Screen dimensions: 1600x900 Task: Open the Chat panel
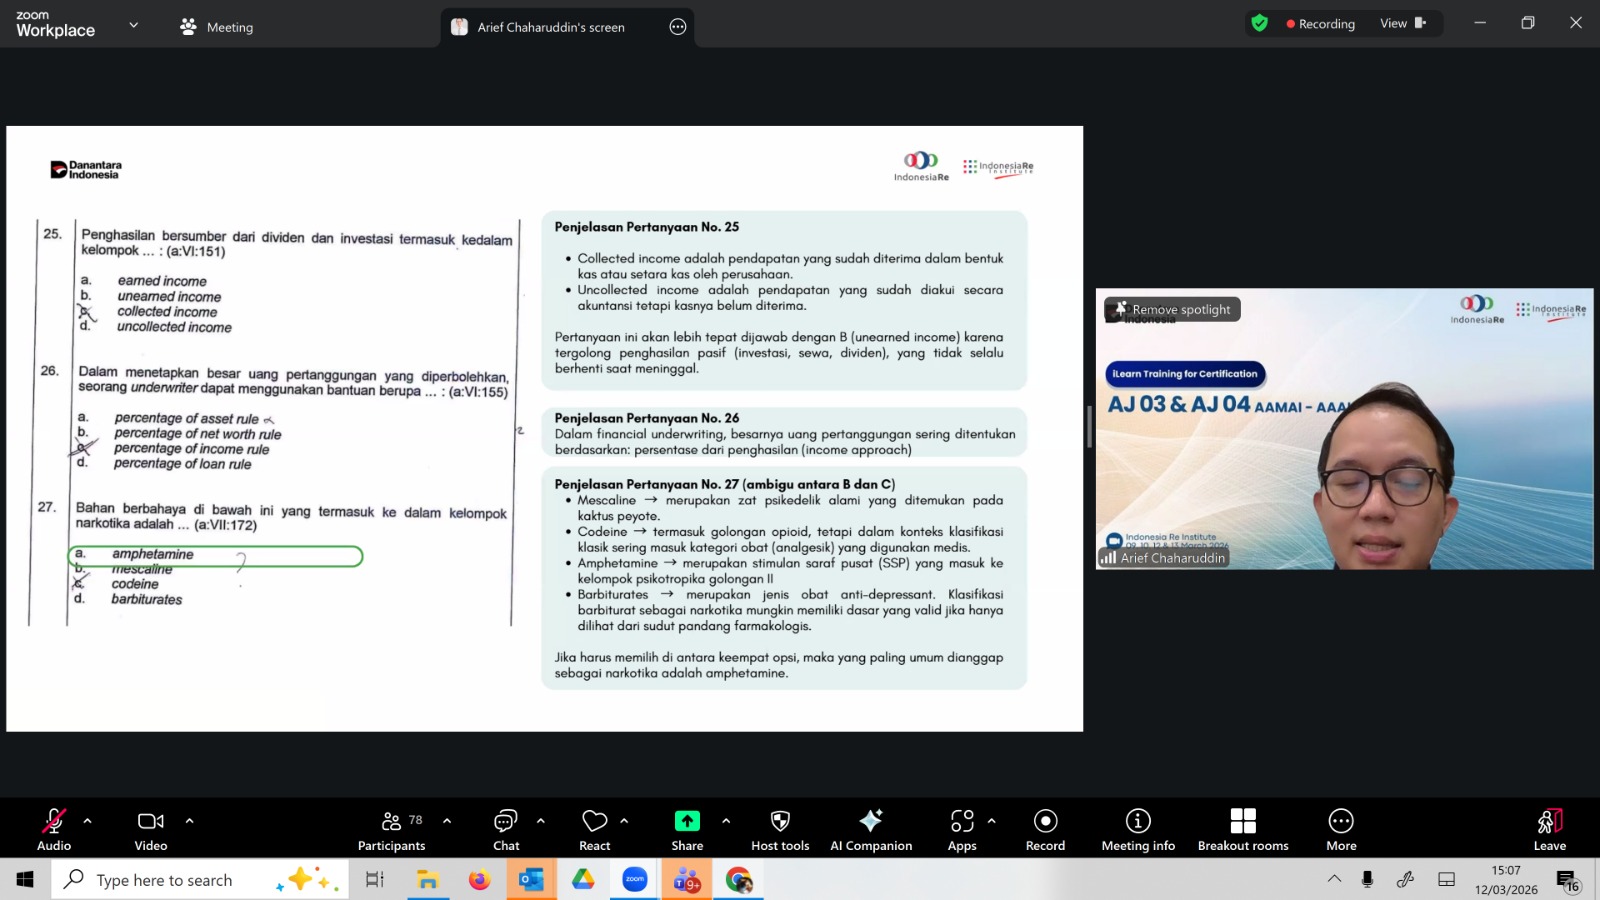coord(506,828)
